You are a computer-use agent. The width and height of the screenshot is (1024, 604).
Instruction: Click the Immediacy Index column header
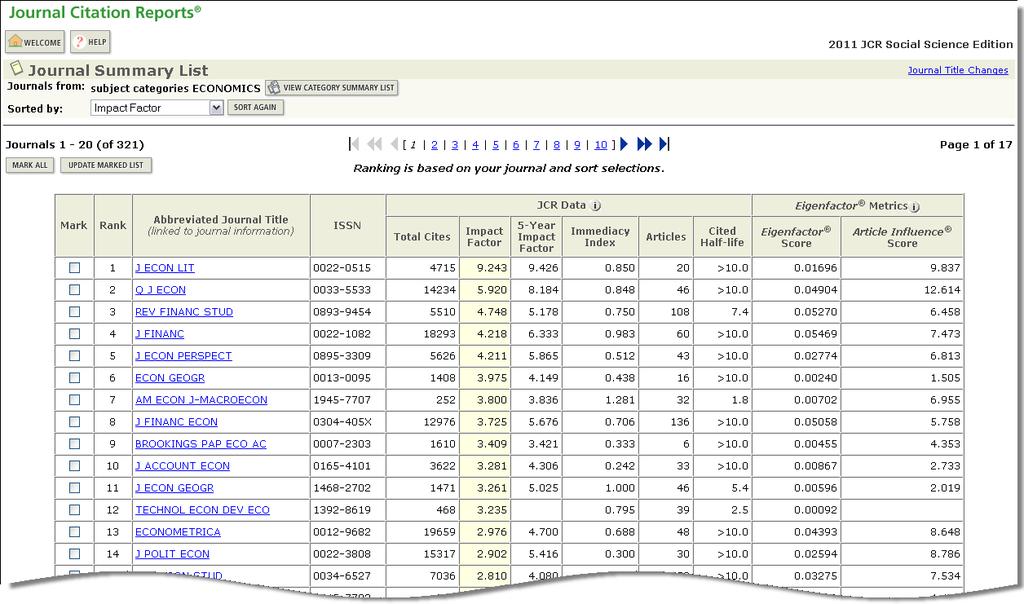[600, 236]
